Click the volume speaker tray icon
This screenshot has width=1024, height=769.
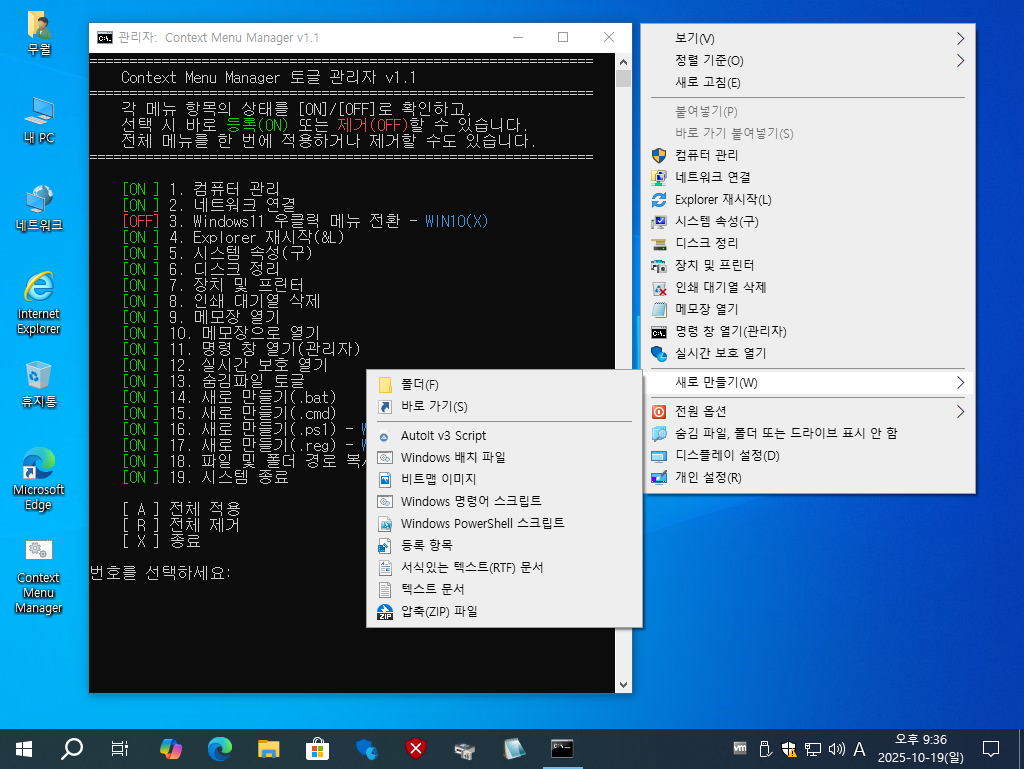(836, 749)
